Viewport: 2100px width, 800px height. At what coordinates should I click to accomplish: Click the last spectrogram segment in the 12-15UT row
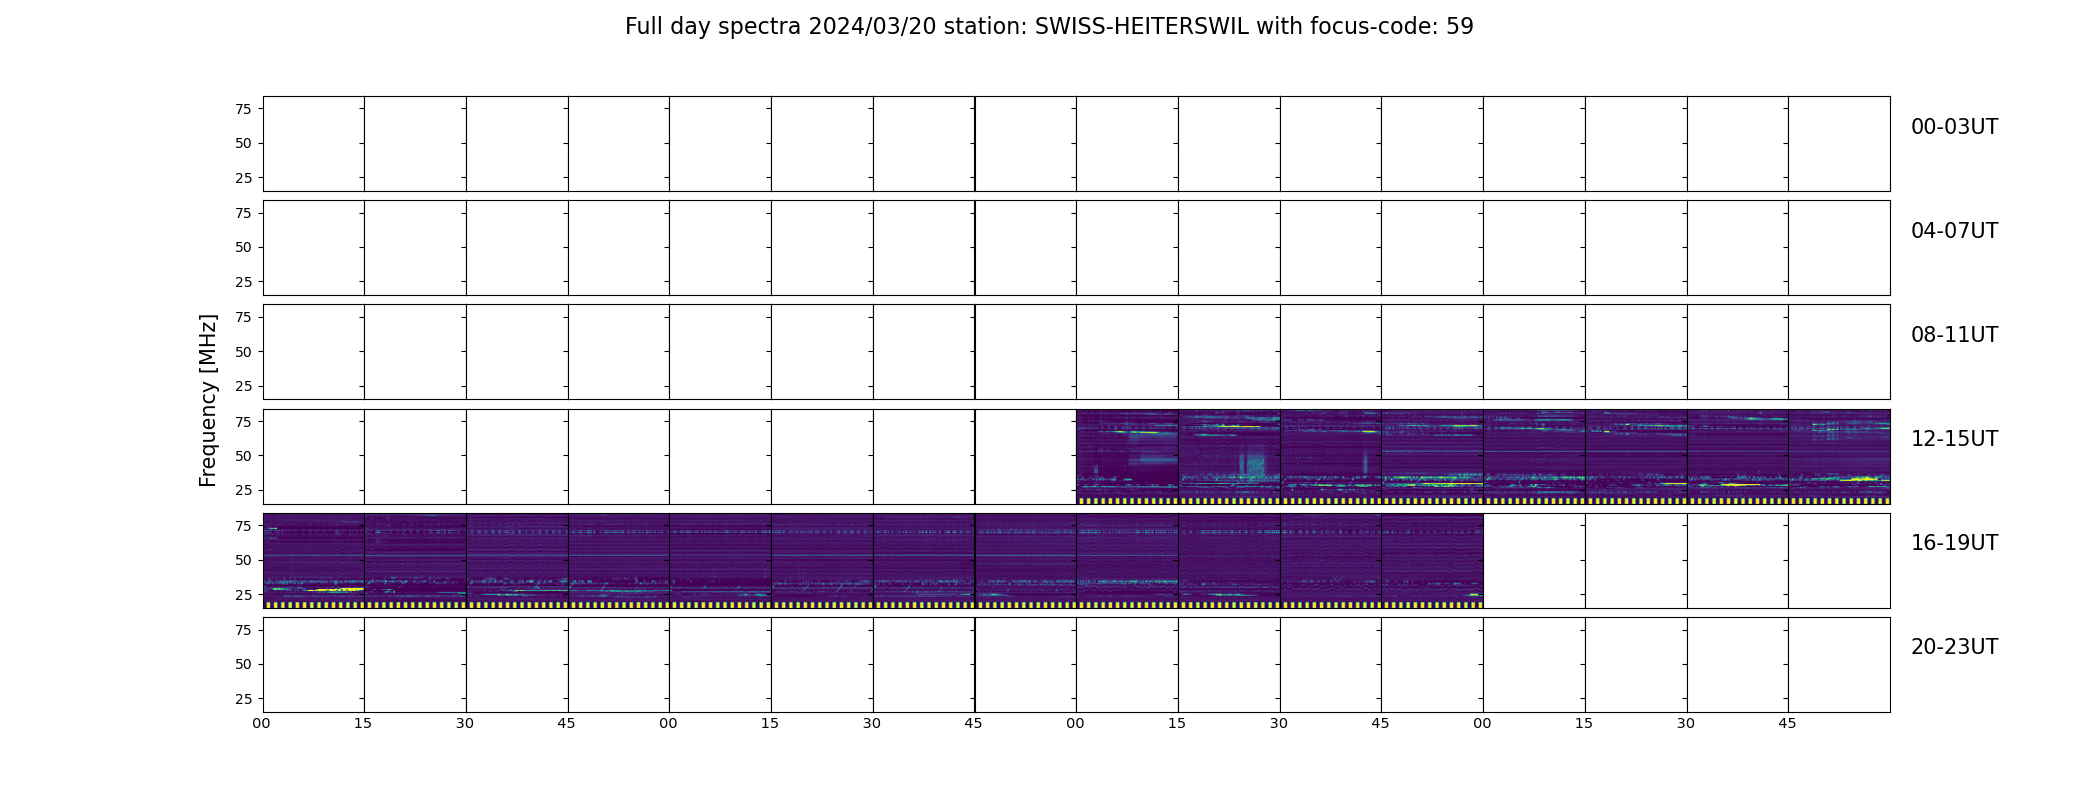point(1839,456)
